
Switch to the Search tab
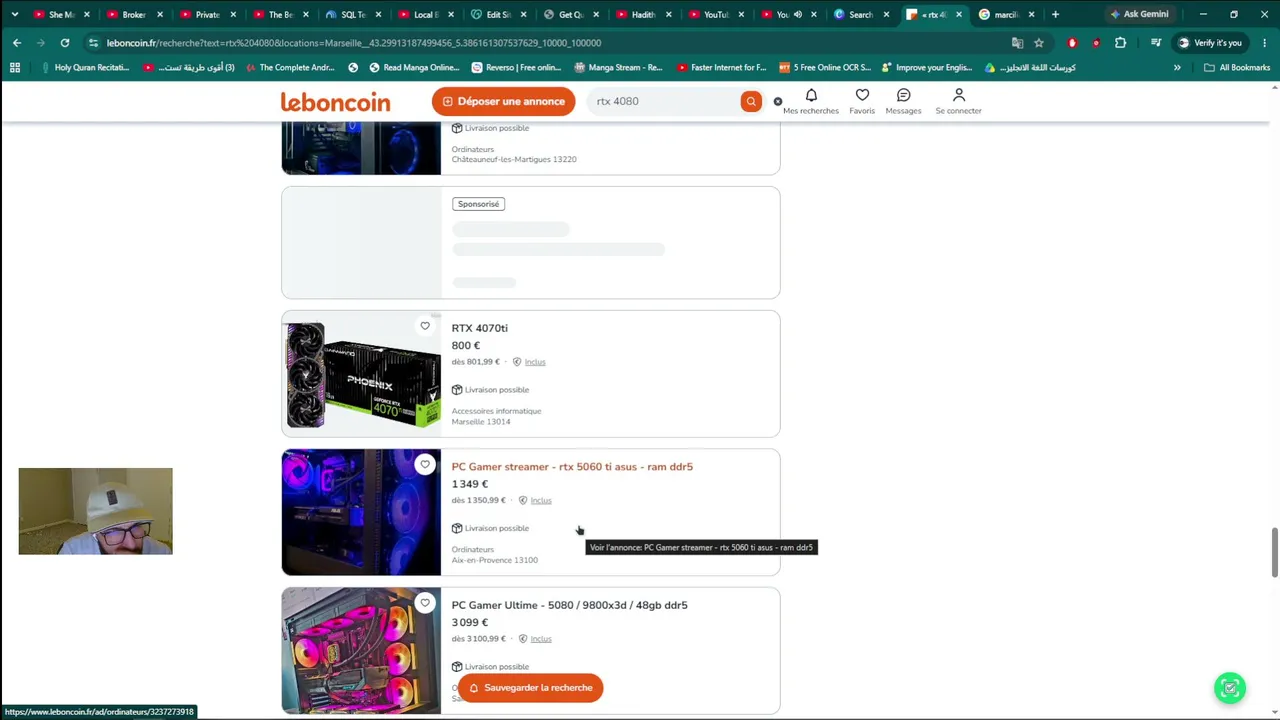pos(860,14)
